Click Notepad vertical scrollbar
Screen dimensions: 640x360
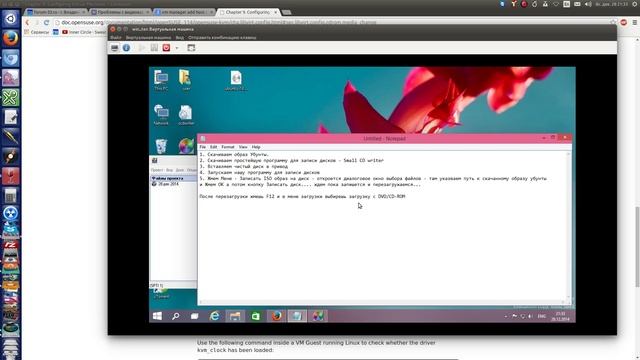coord(569,225)
